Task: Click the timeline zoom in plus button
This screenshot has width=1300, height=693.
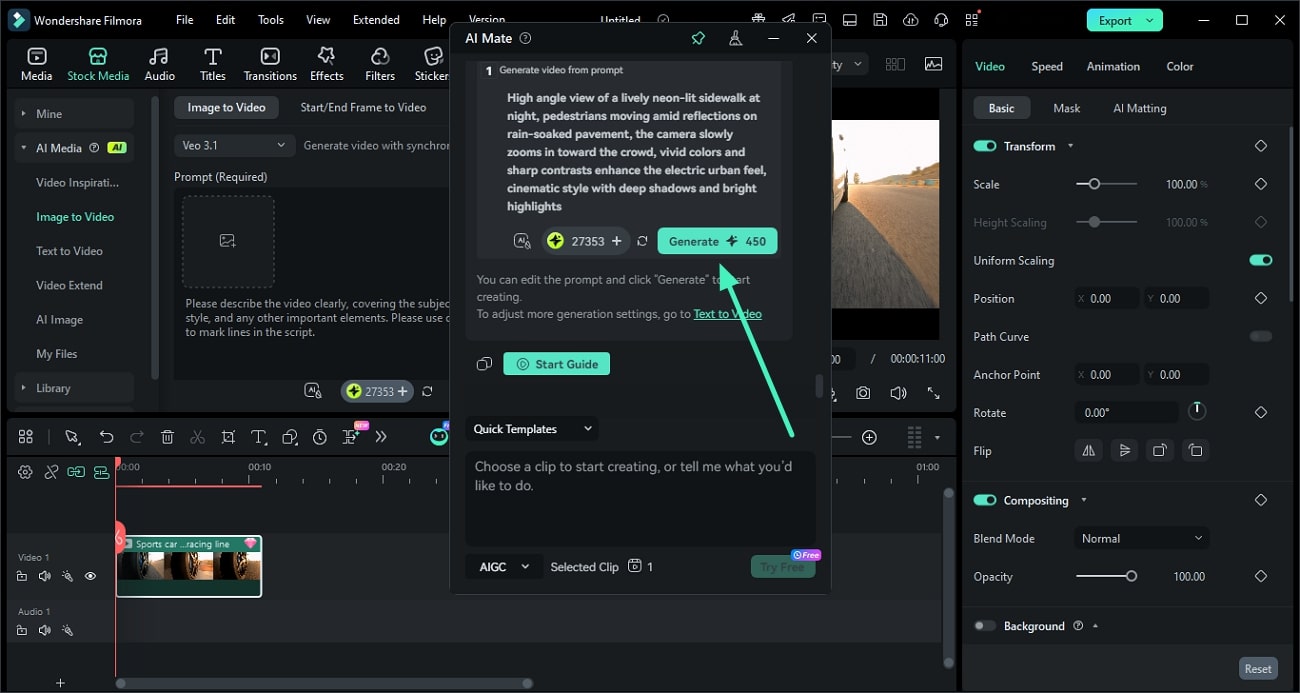Action: [869, 437]
